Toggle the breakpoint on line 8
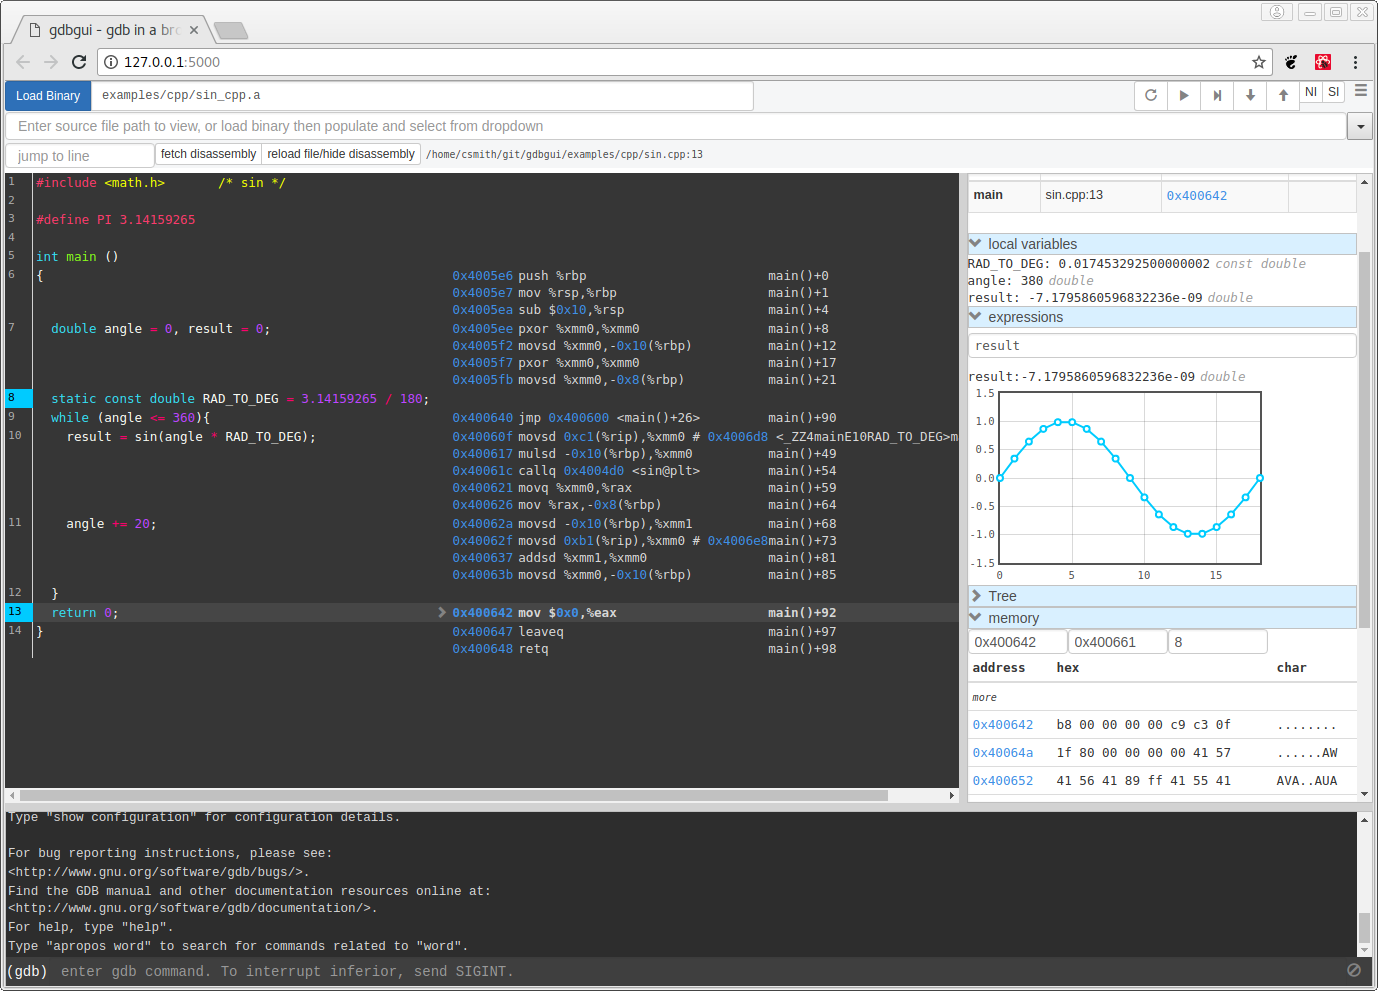Image resolution: width=1378 pixels, height=991 pixels. click(15, 398)
